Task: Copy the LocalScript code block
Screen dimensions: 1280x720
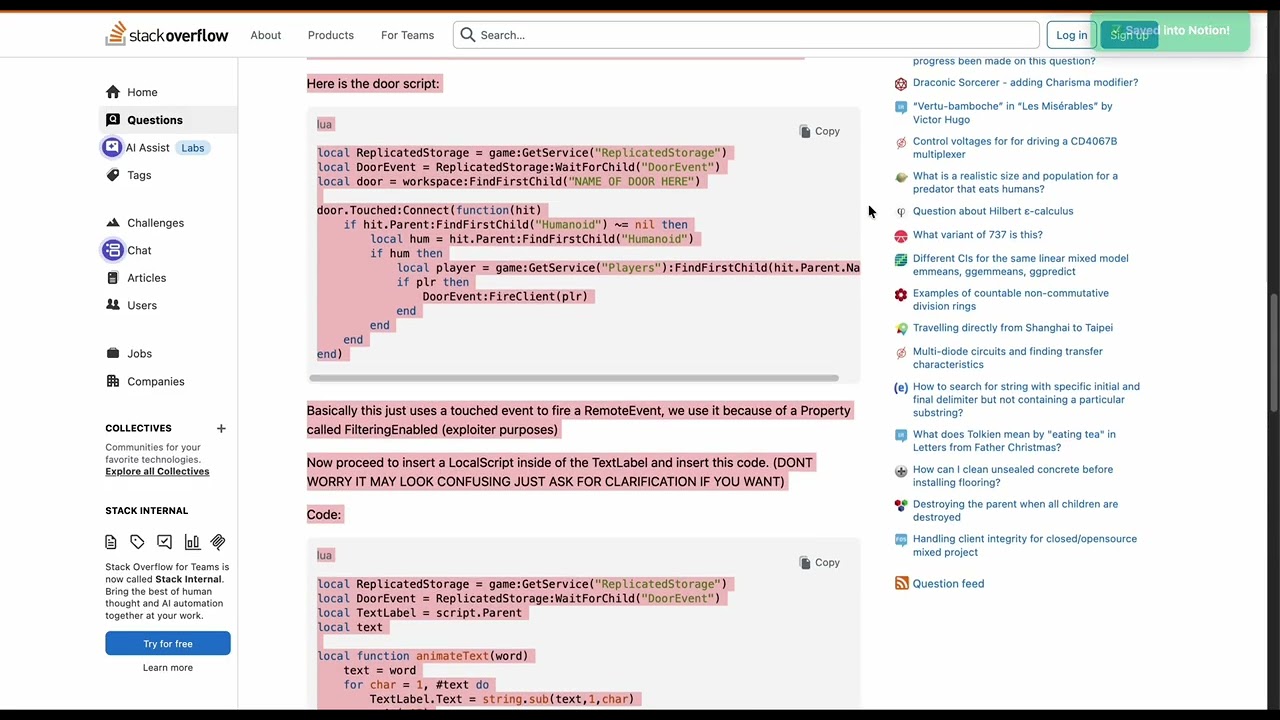Action: click(x=820, y=562)
